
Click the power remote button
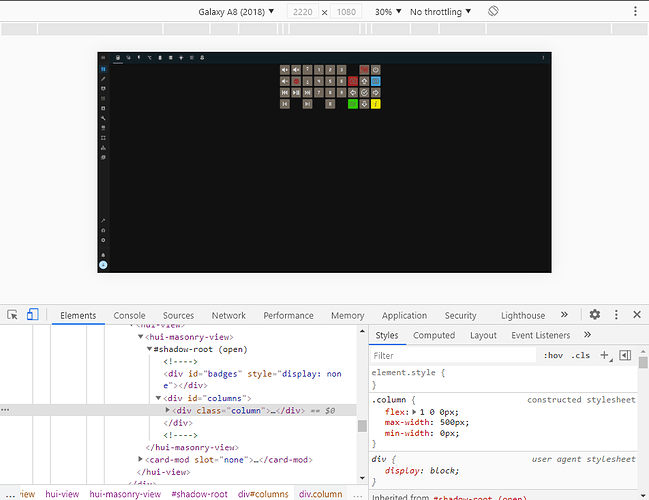(375, 70)
